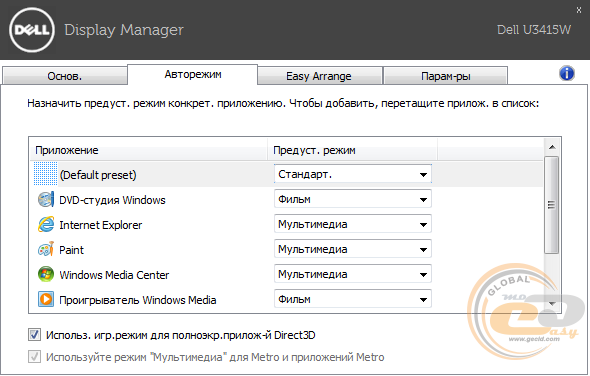
Task: Open Default preset mode dropdown showing Стандарт.
Action: (353, 174)
